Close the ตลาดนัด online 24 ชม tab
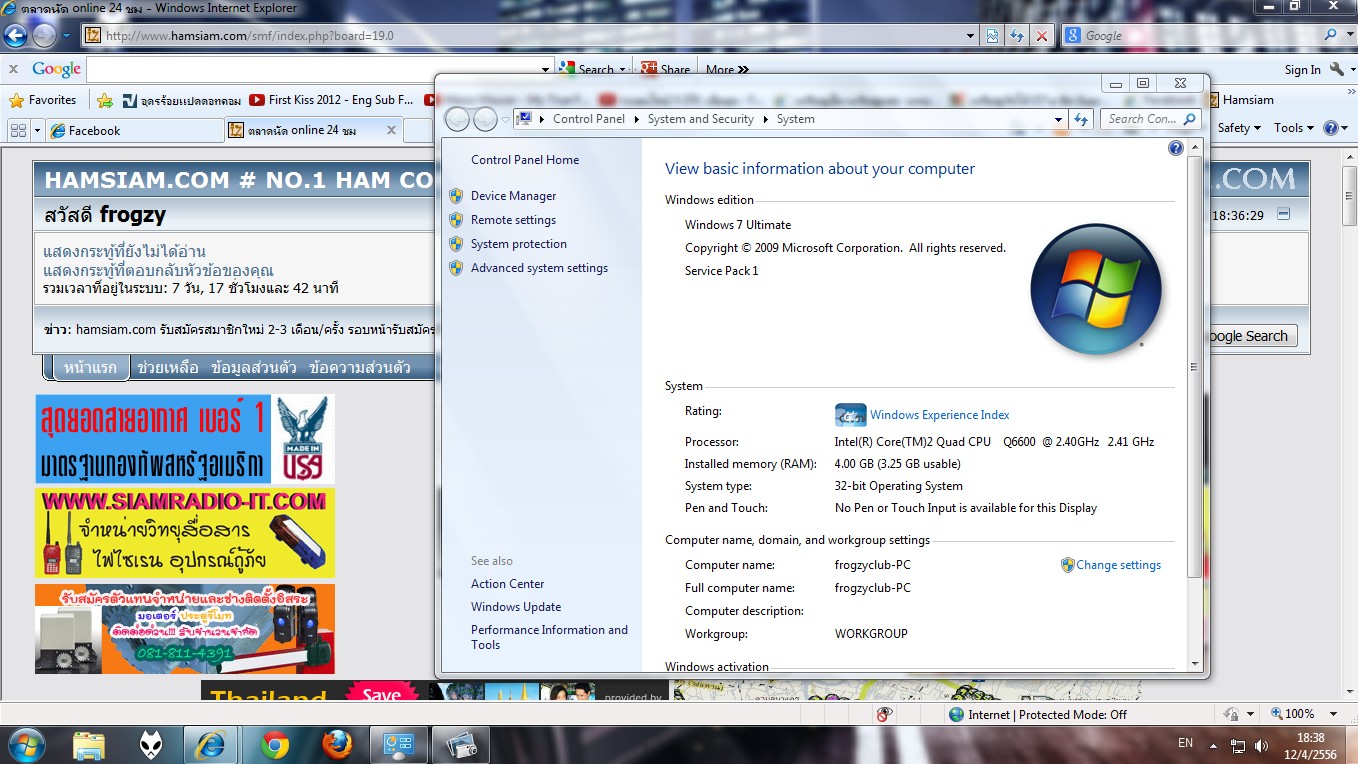 [392, 130]
